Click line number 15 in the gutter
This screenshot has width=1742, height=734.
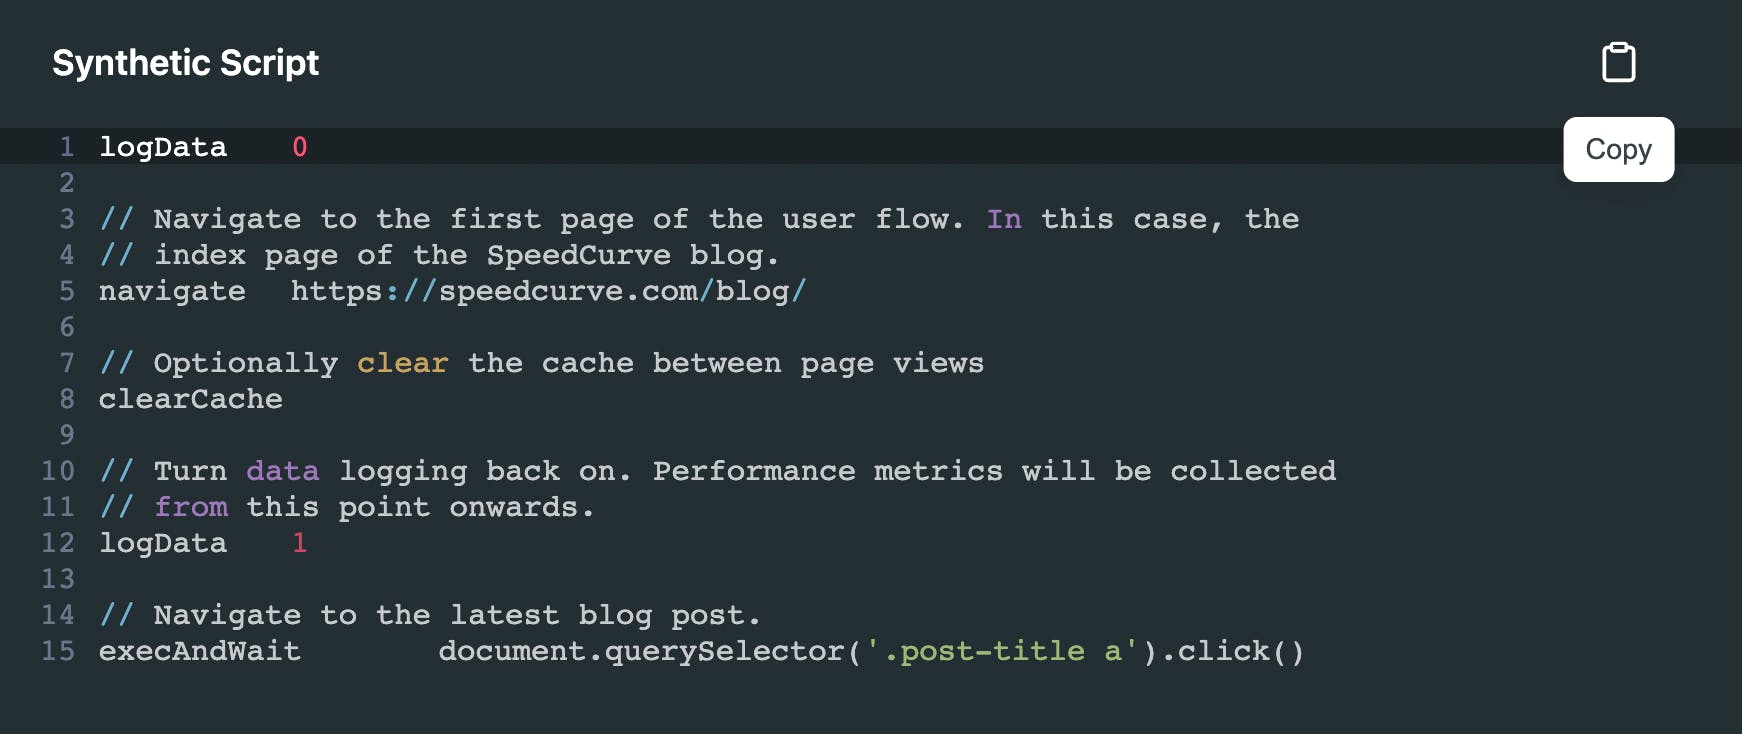58,651
